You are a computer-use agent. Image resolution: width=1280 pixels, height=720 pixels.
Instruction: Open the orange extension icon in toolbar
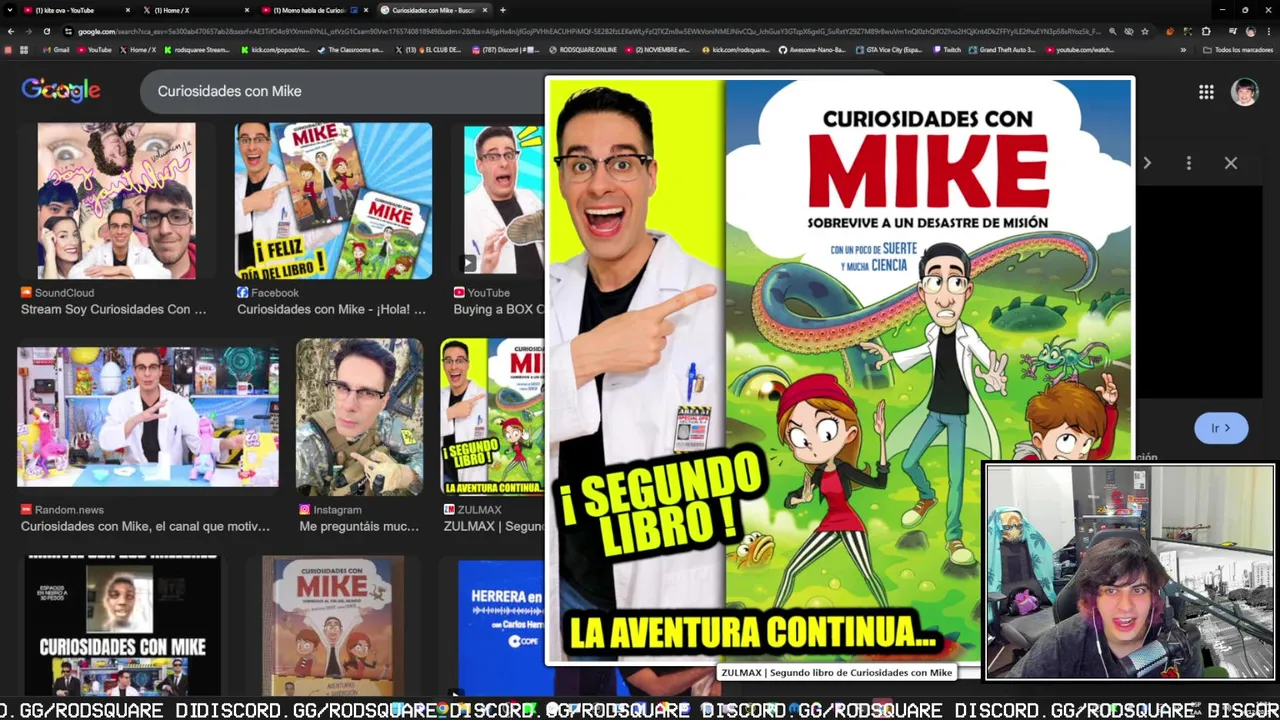1170,31
